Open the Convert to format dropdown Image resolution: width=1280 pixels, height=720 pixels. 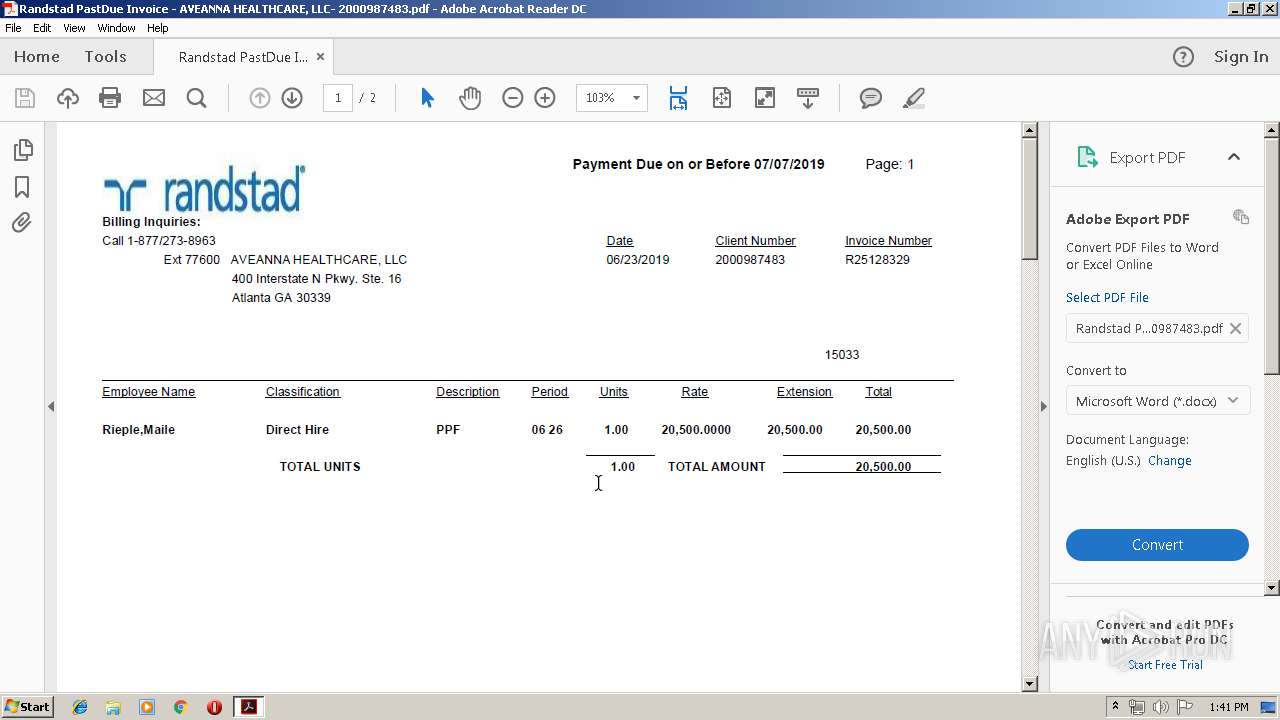[1157, 401]
